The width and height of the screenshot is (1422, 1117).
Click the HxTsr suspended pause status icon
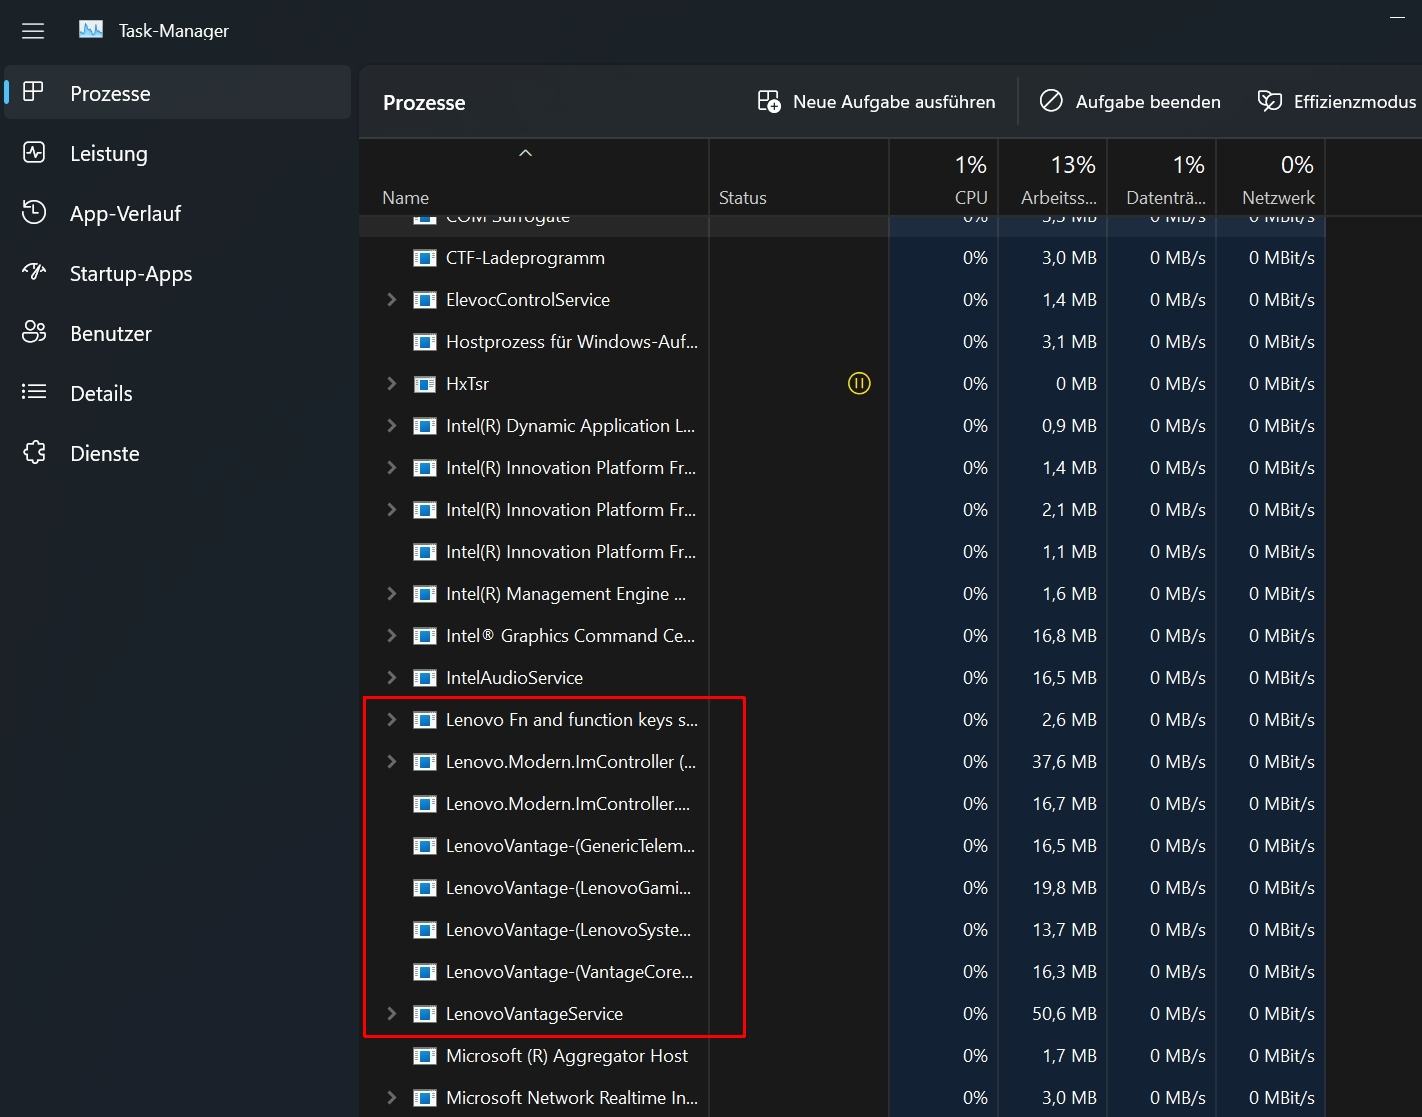[859, 383]
